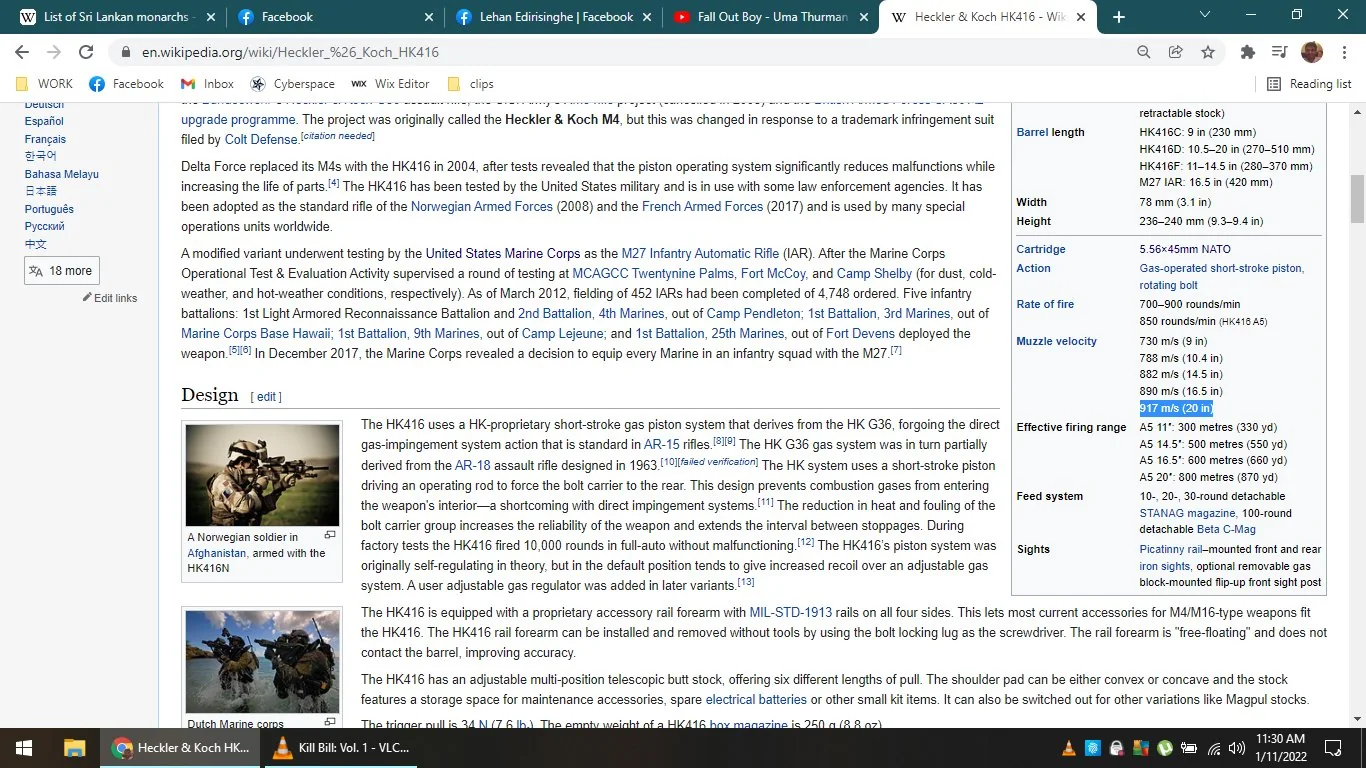Switch to the Lehan Edirisinghe Facebook tab
The height and width of the screenshot is (768, 1366).
554,17
